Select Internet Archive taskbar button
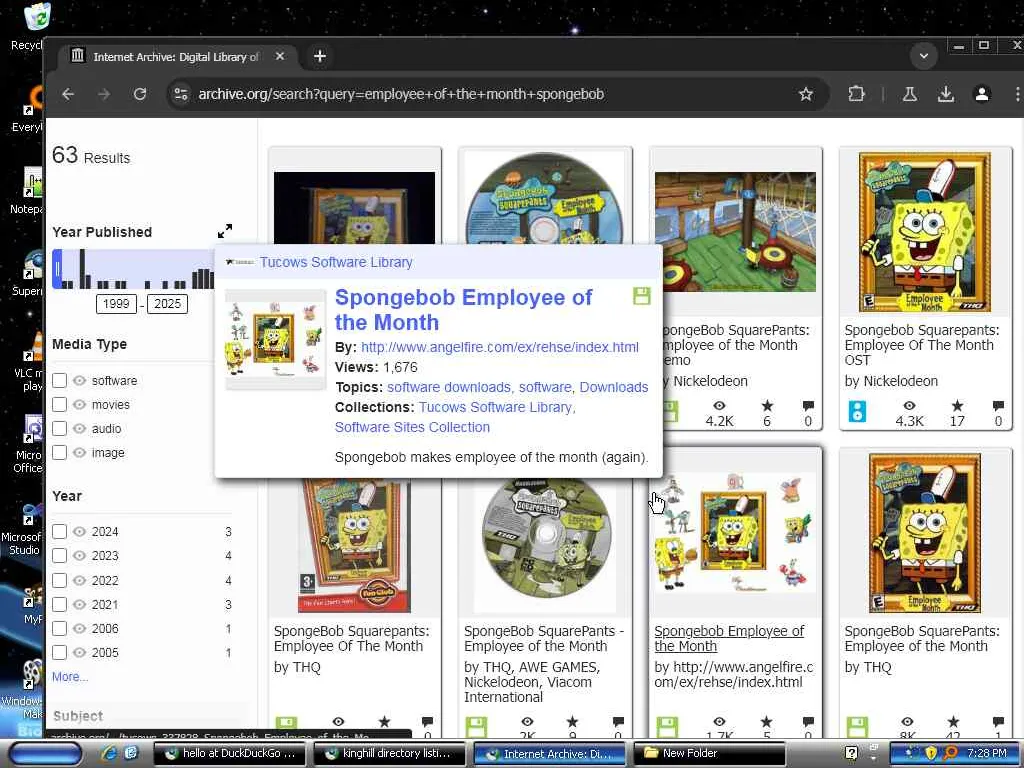Screen dimensions: 1024x768 pyautogui.click(x=549, y=753)
